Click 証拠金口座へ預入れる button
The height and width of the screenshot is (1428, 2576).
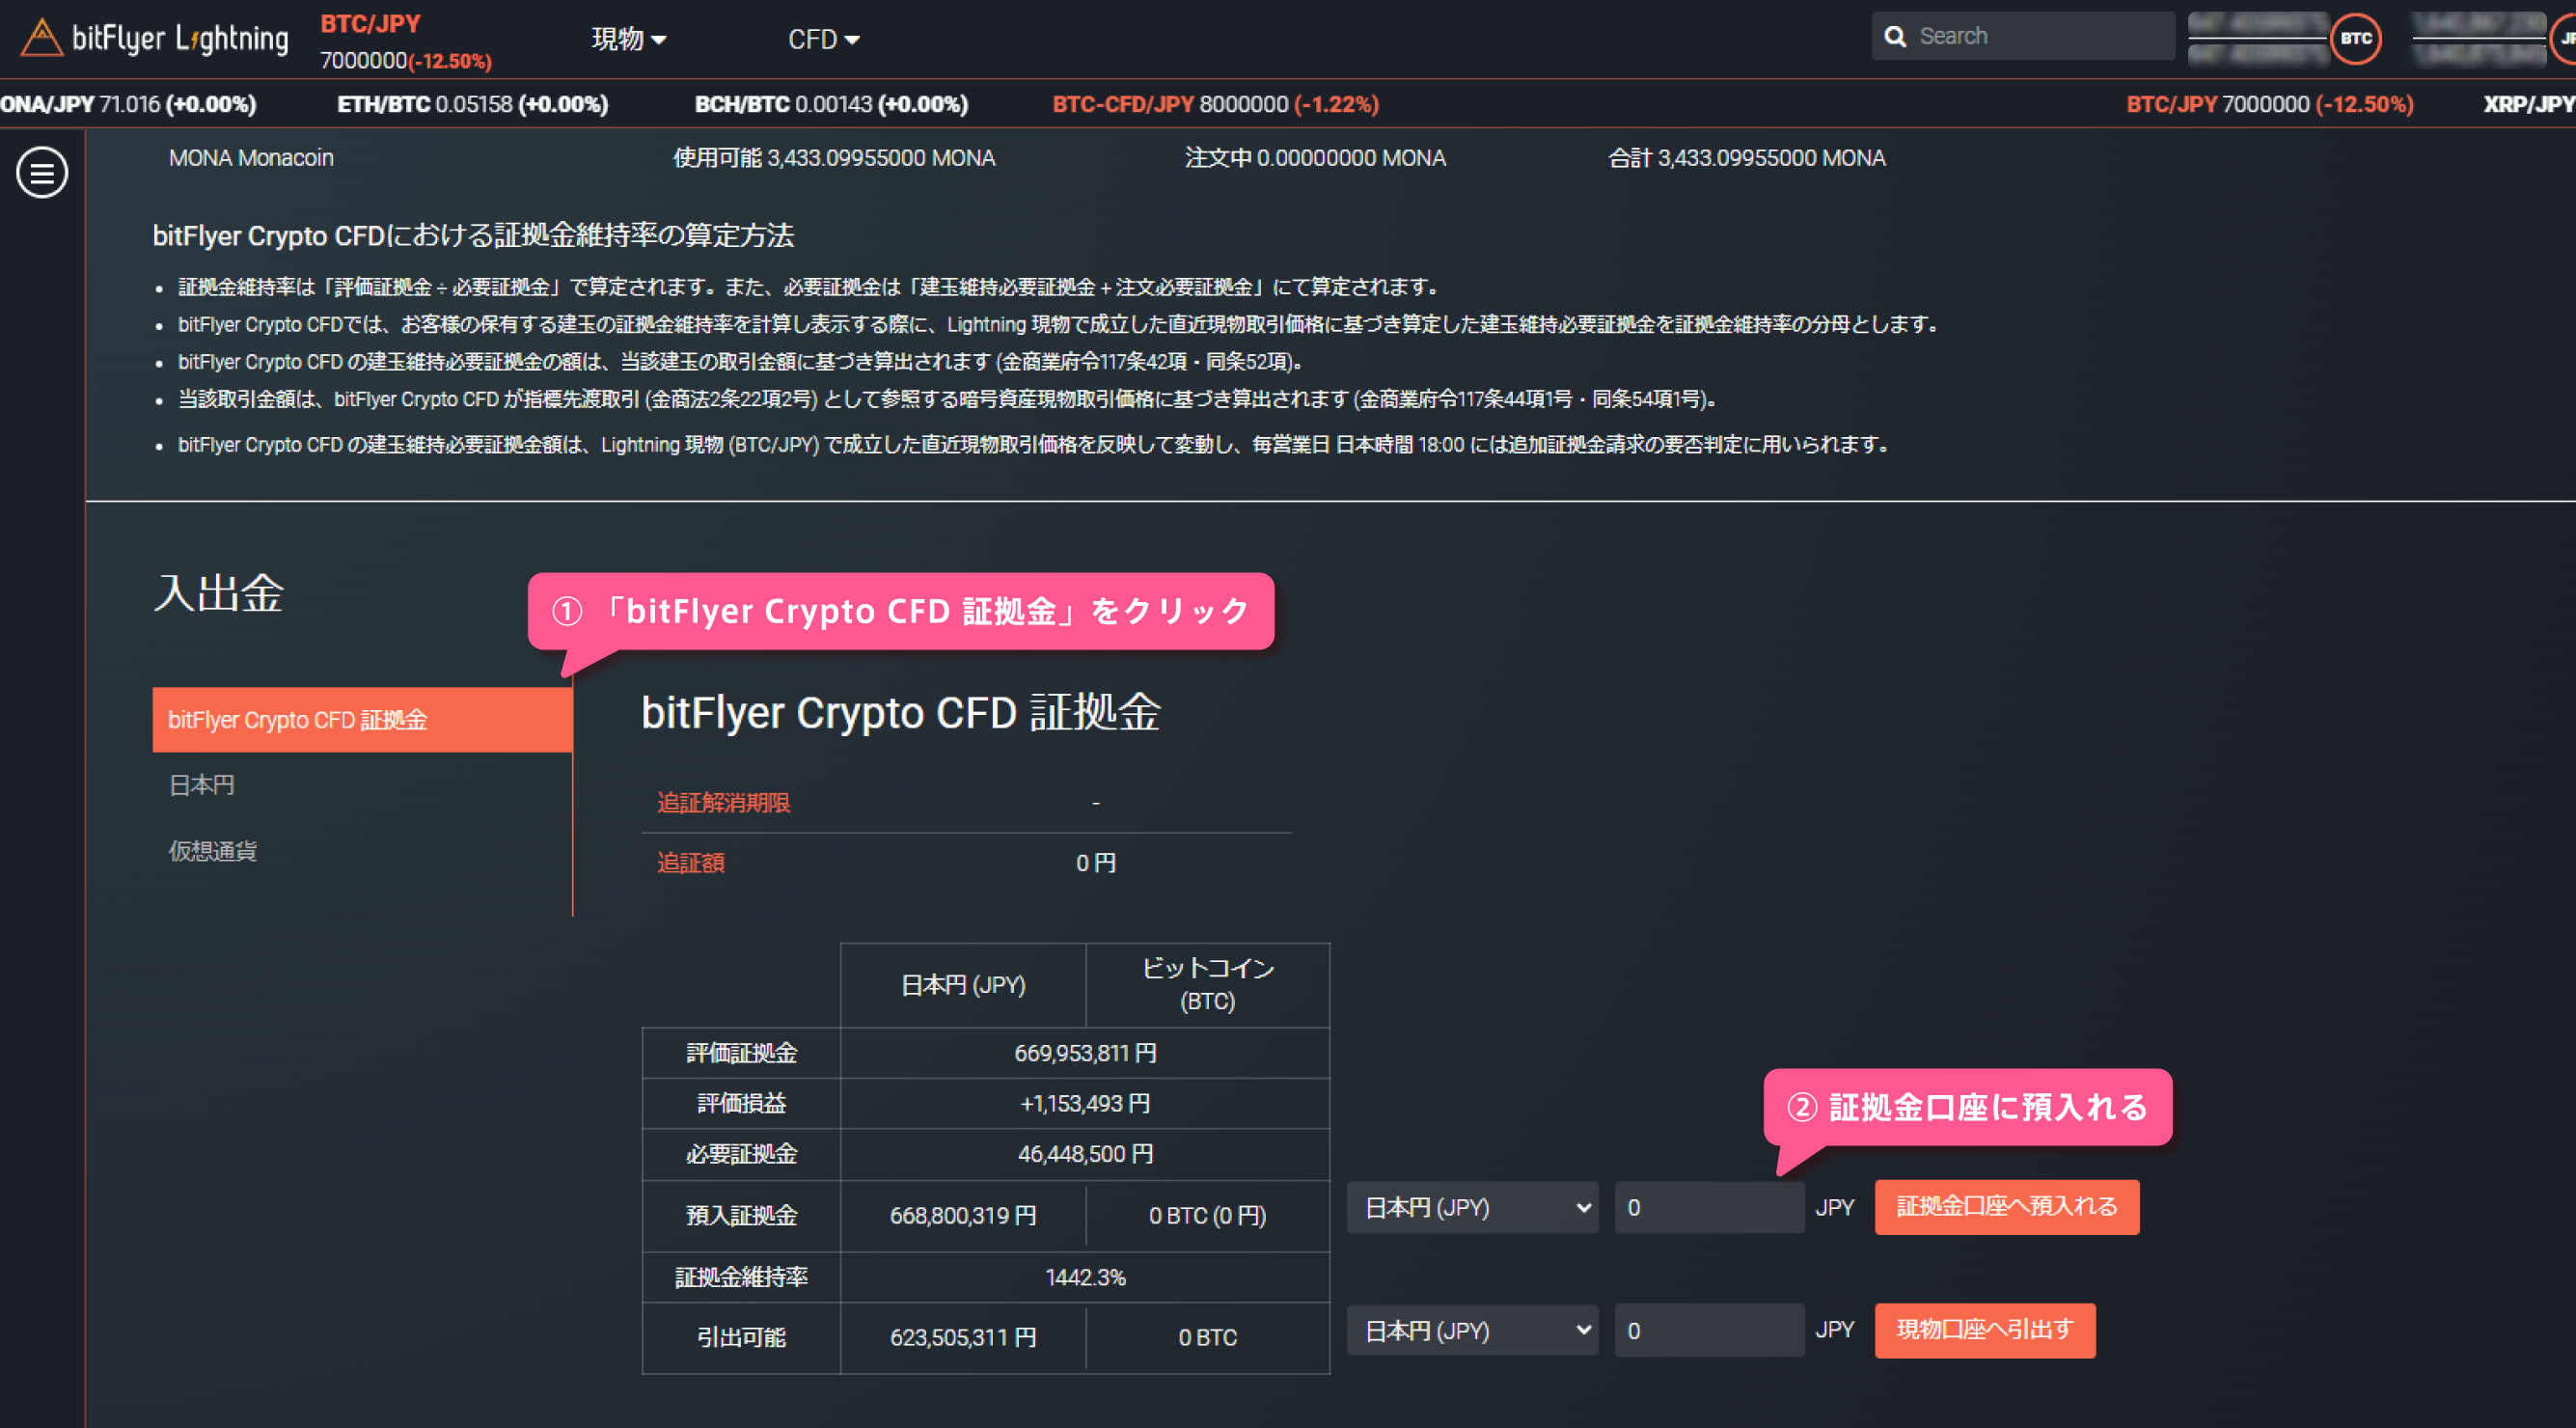[2006, 1206]
